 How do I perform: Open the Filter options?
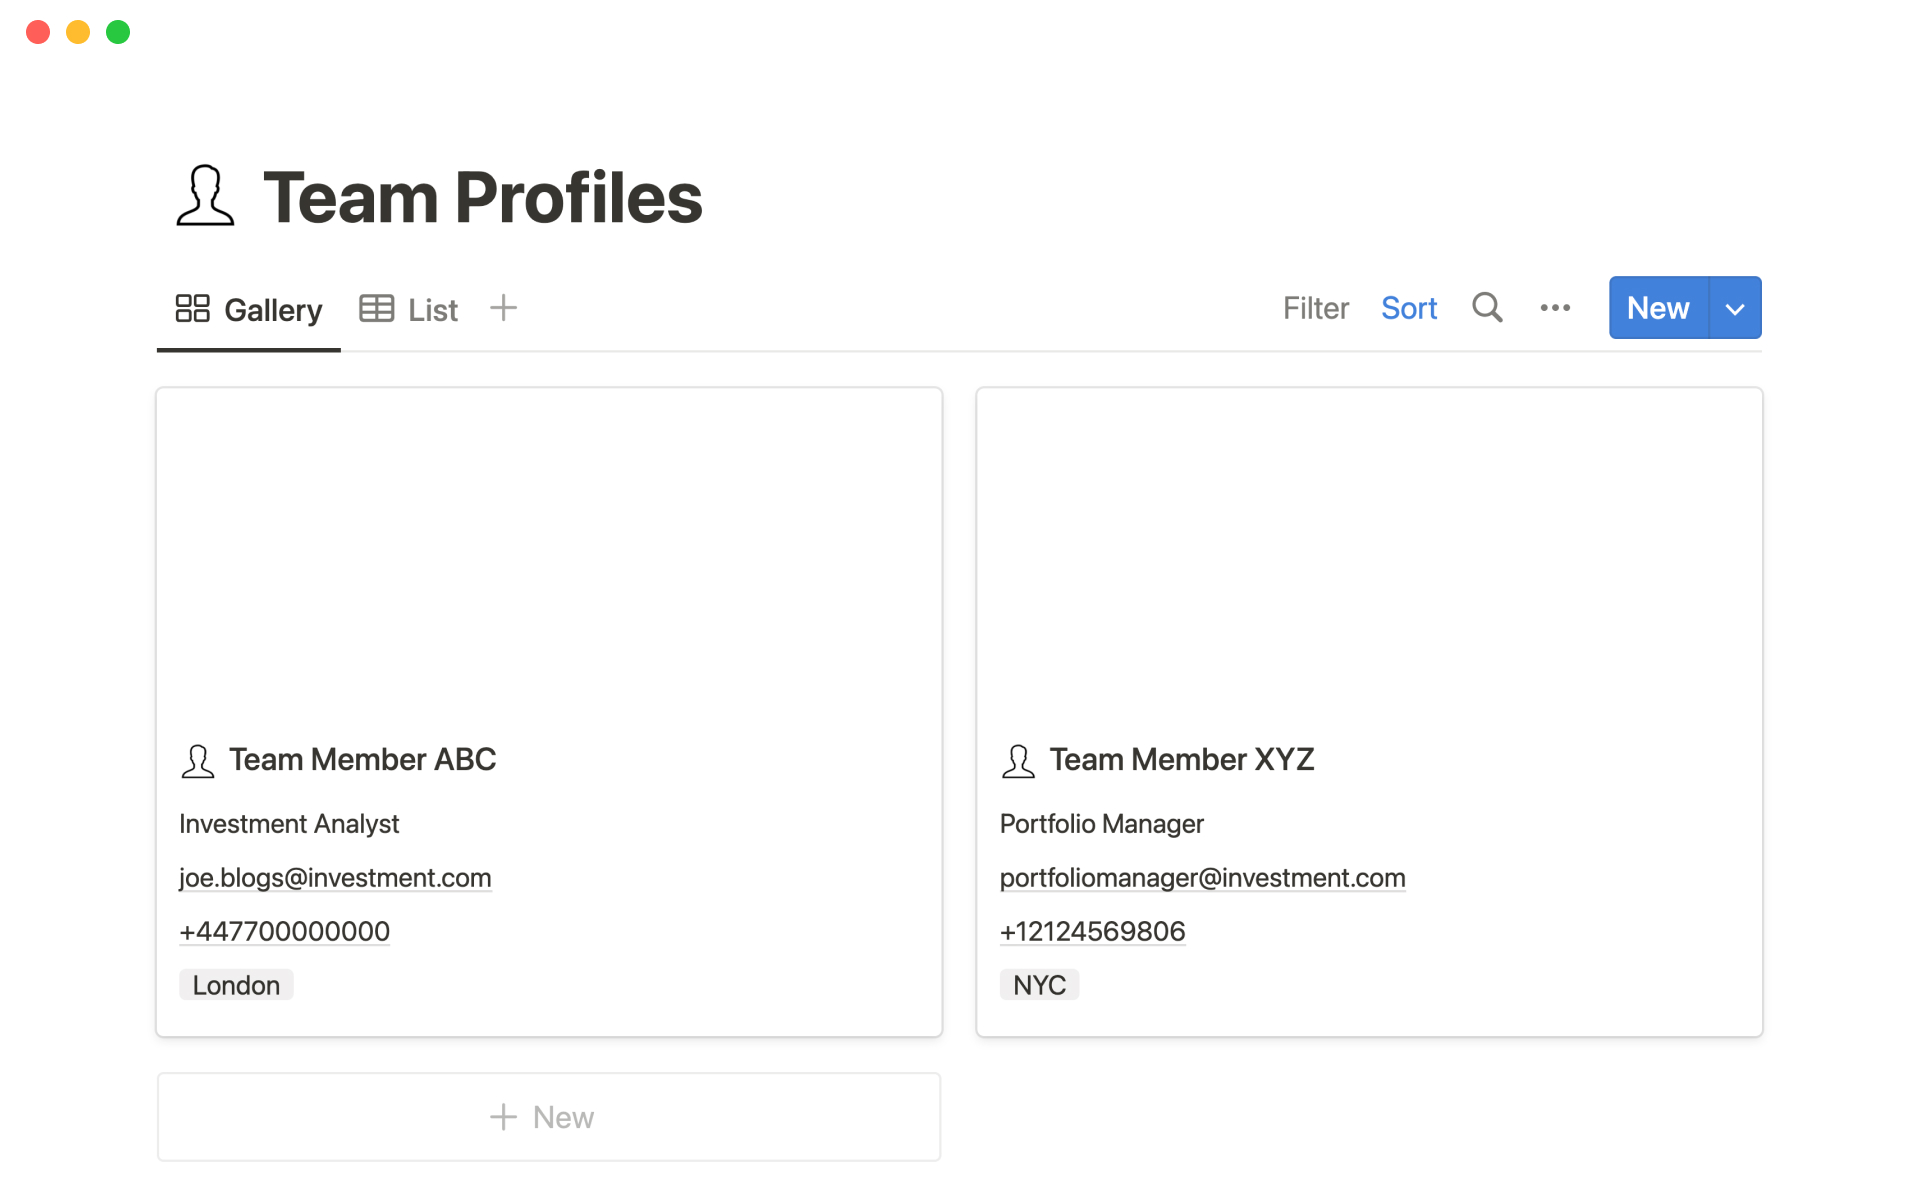[1315, 308]
